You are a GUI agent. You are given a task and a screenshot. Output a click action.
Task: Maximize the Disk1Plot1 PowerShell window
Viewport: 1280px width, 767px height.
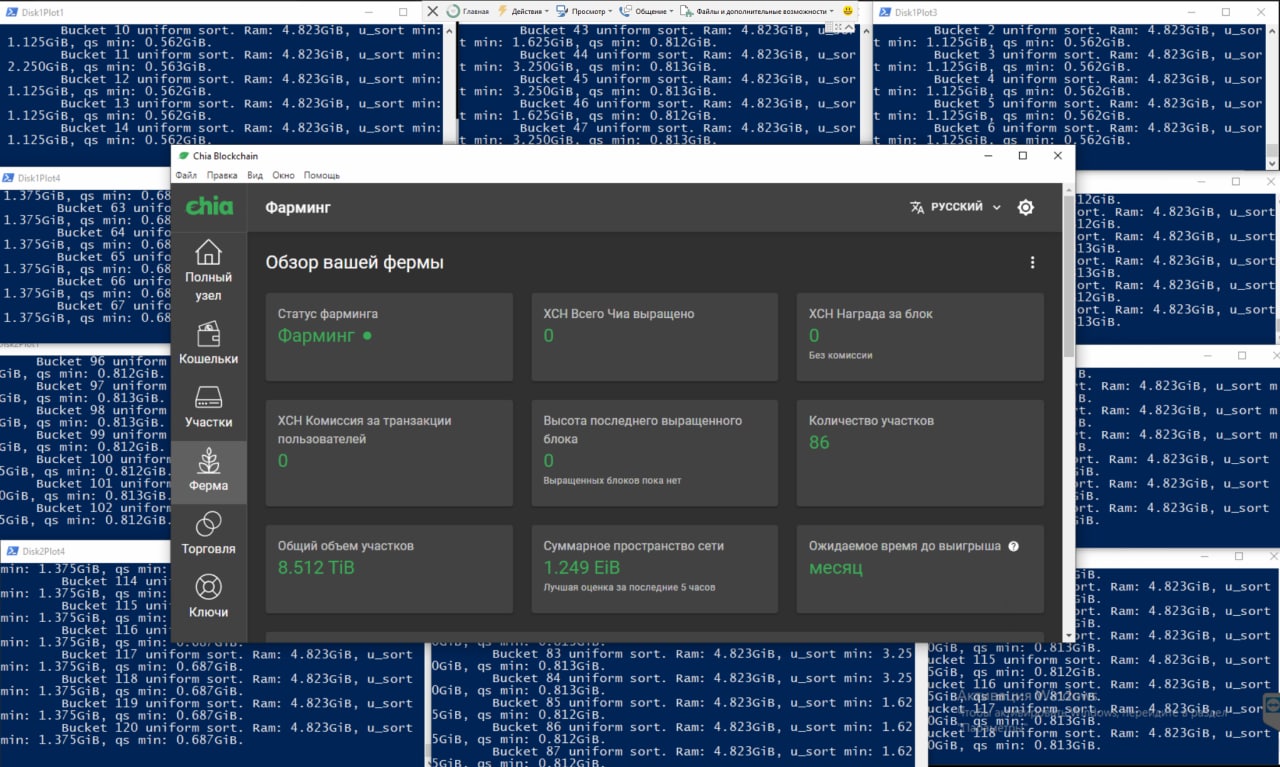click(x=403, y=12)
